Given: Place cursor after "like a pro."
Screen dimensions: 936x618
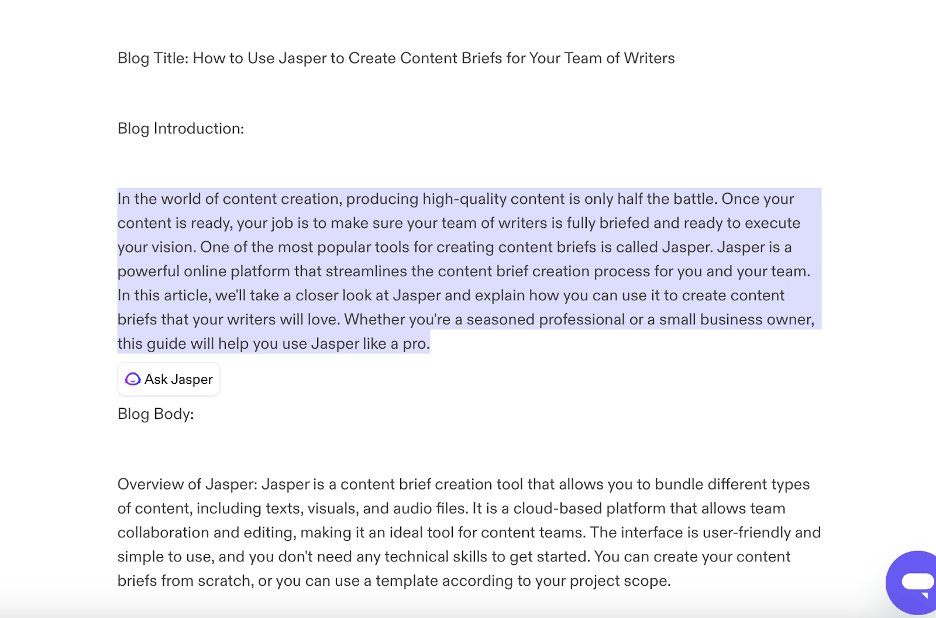Looking at the screenshot, I should coord(430,343).
